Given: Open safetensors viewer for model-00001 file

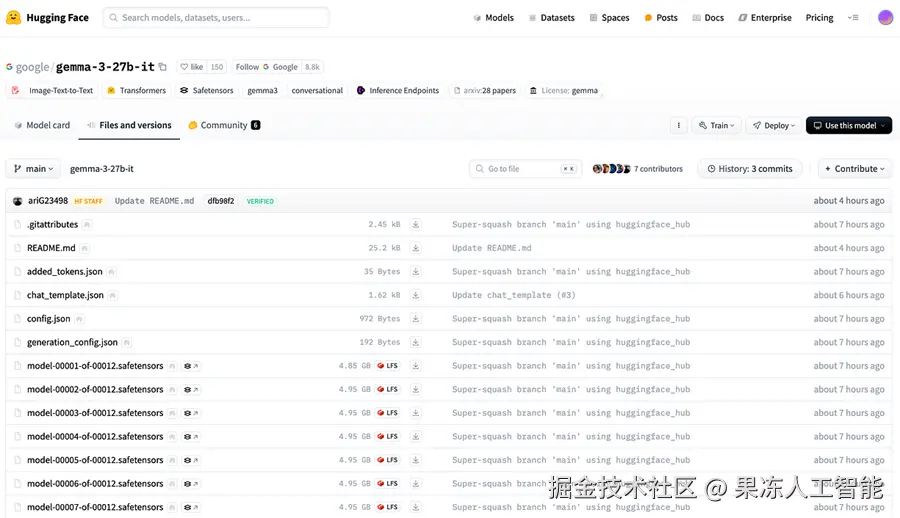Looking at the screenshot, I should 191,366.
